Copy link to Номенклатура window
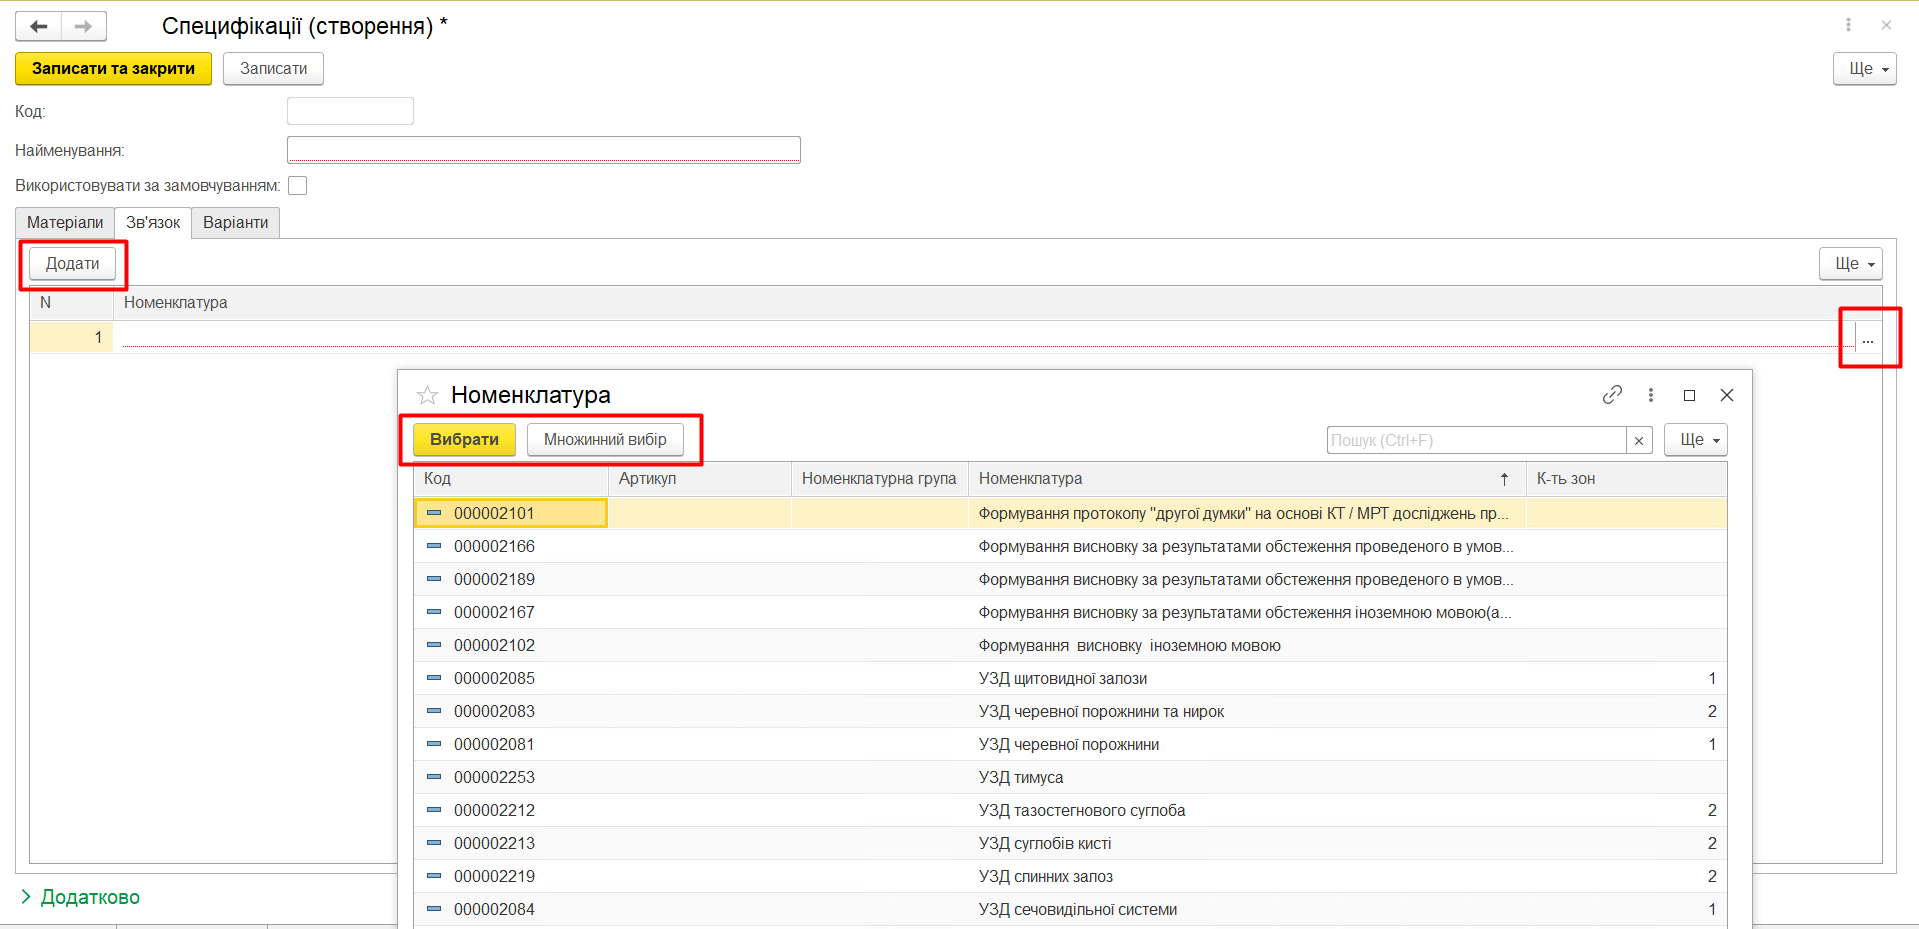Screen dimensions: 1919x929 pos(1611,395)
